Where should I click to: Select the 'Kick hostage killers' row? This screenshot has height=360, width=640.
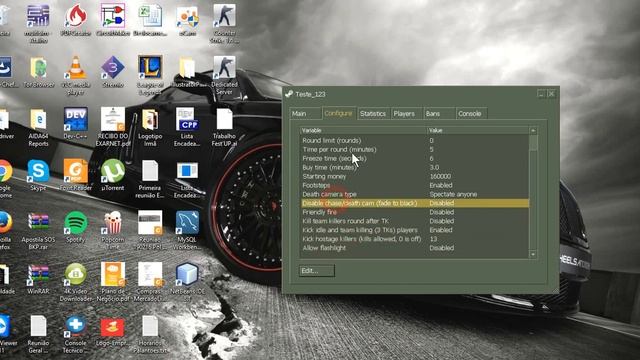(415, 239)
